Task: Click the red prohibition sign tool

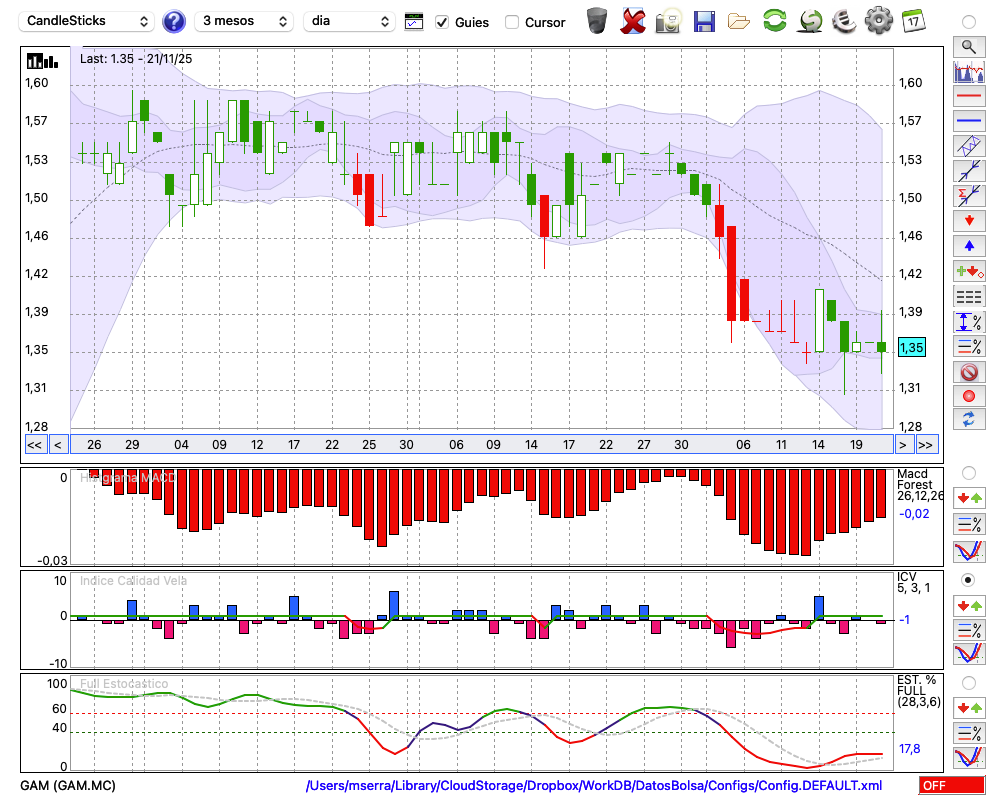Action: click(x=968, y=372)
